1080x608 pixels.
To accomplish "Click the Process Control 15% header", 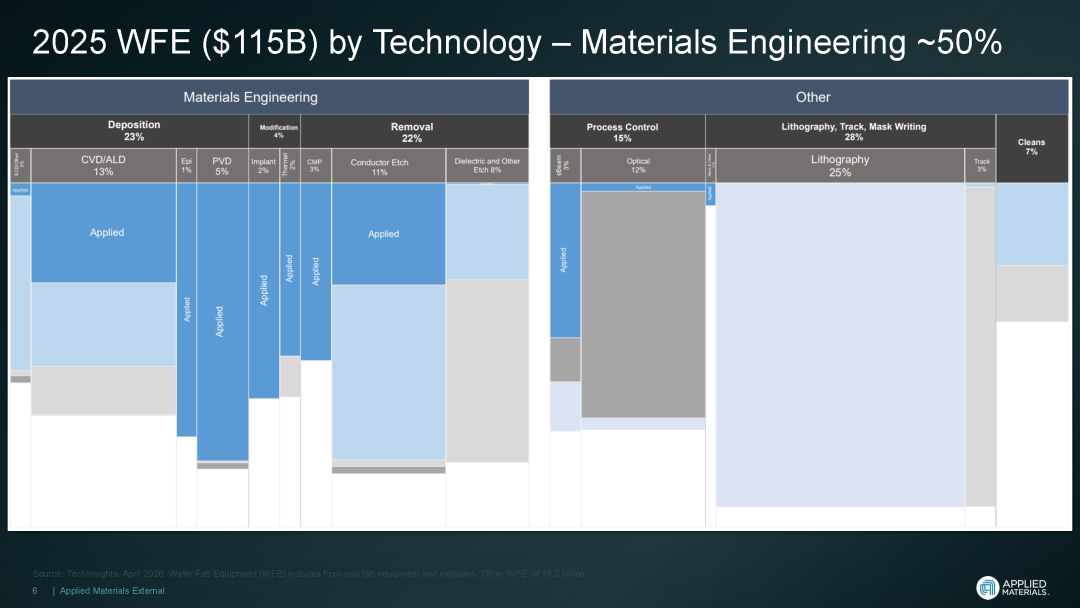I will [x=627, y=131].
